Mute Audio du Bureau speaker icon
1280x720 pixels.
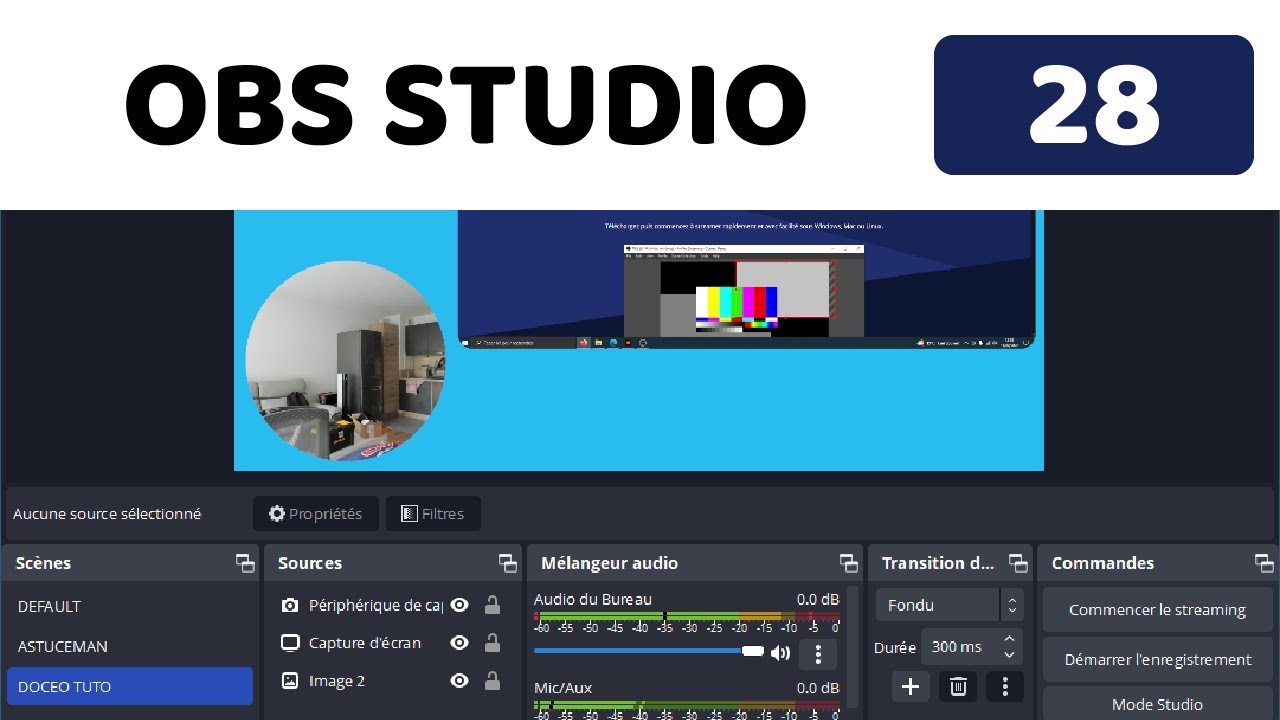[x=780, y=653]
